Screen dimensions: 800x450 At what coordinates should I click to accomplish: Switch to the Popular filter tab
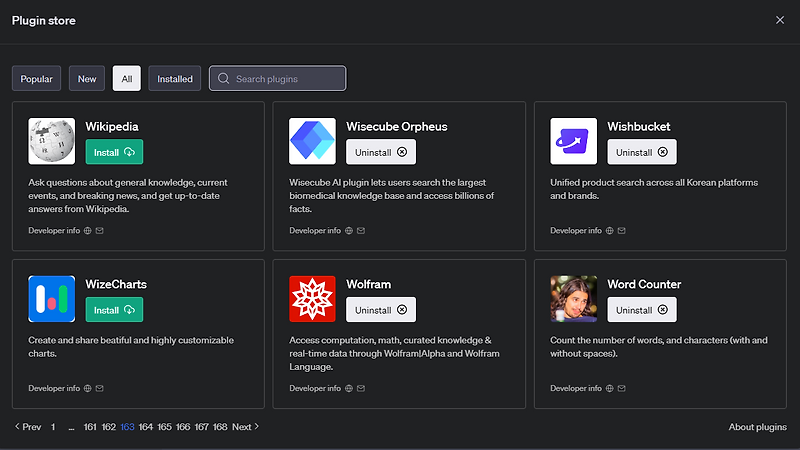click(37, 79)
